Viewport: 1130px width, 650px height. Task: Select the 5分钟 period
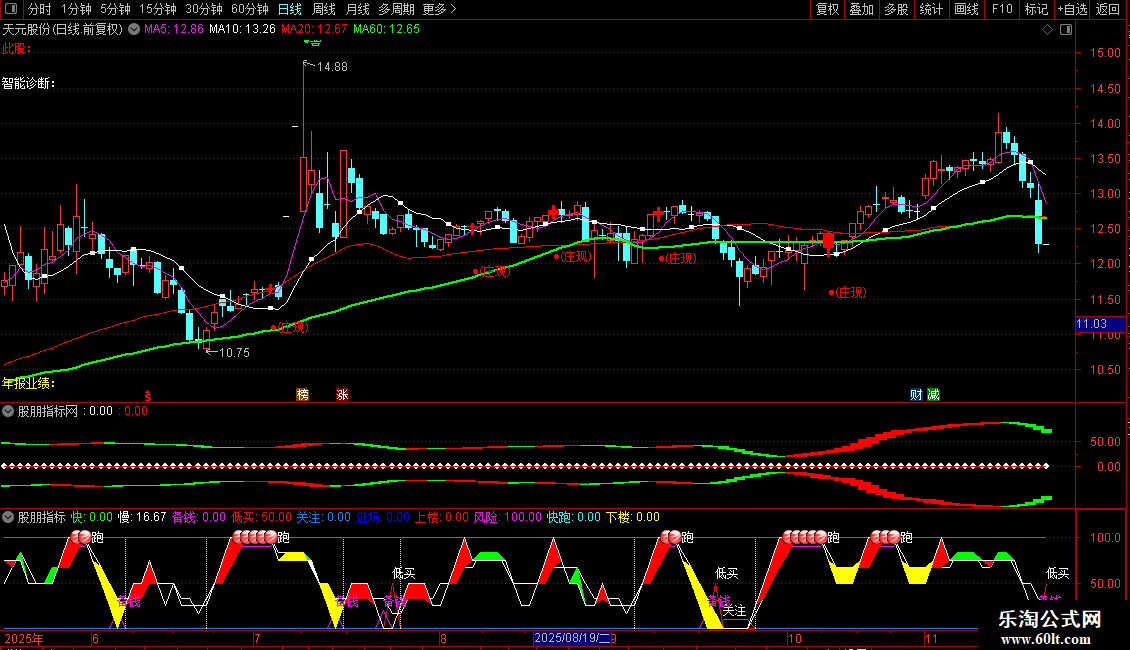pyautogui.click(x=115, y=9)
